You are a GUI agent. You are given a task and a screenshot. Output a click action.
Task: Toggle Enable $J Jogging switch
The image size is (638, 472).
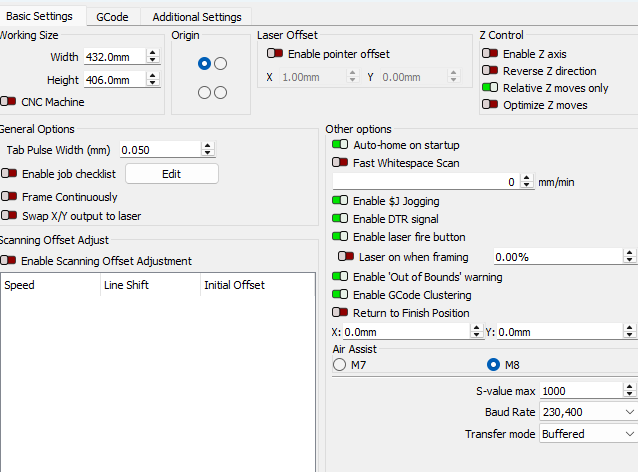(x=340, y=201)
